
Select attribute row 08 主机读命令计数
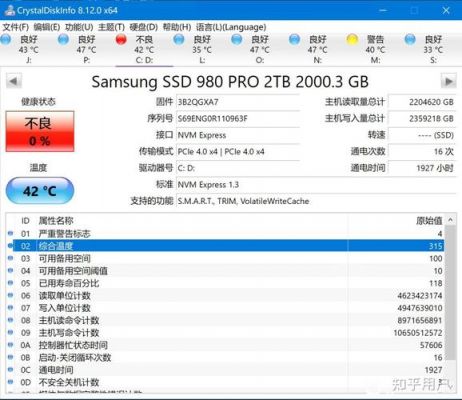(226, 320)
